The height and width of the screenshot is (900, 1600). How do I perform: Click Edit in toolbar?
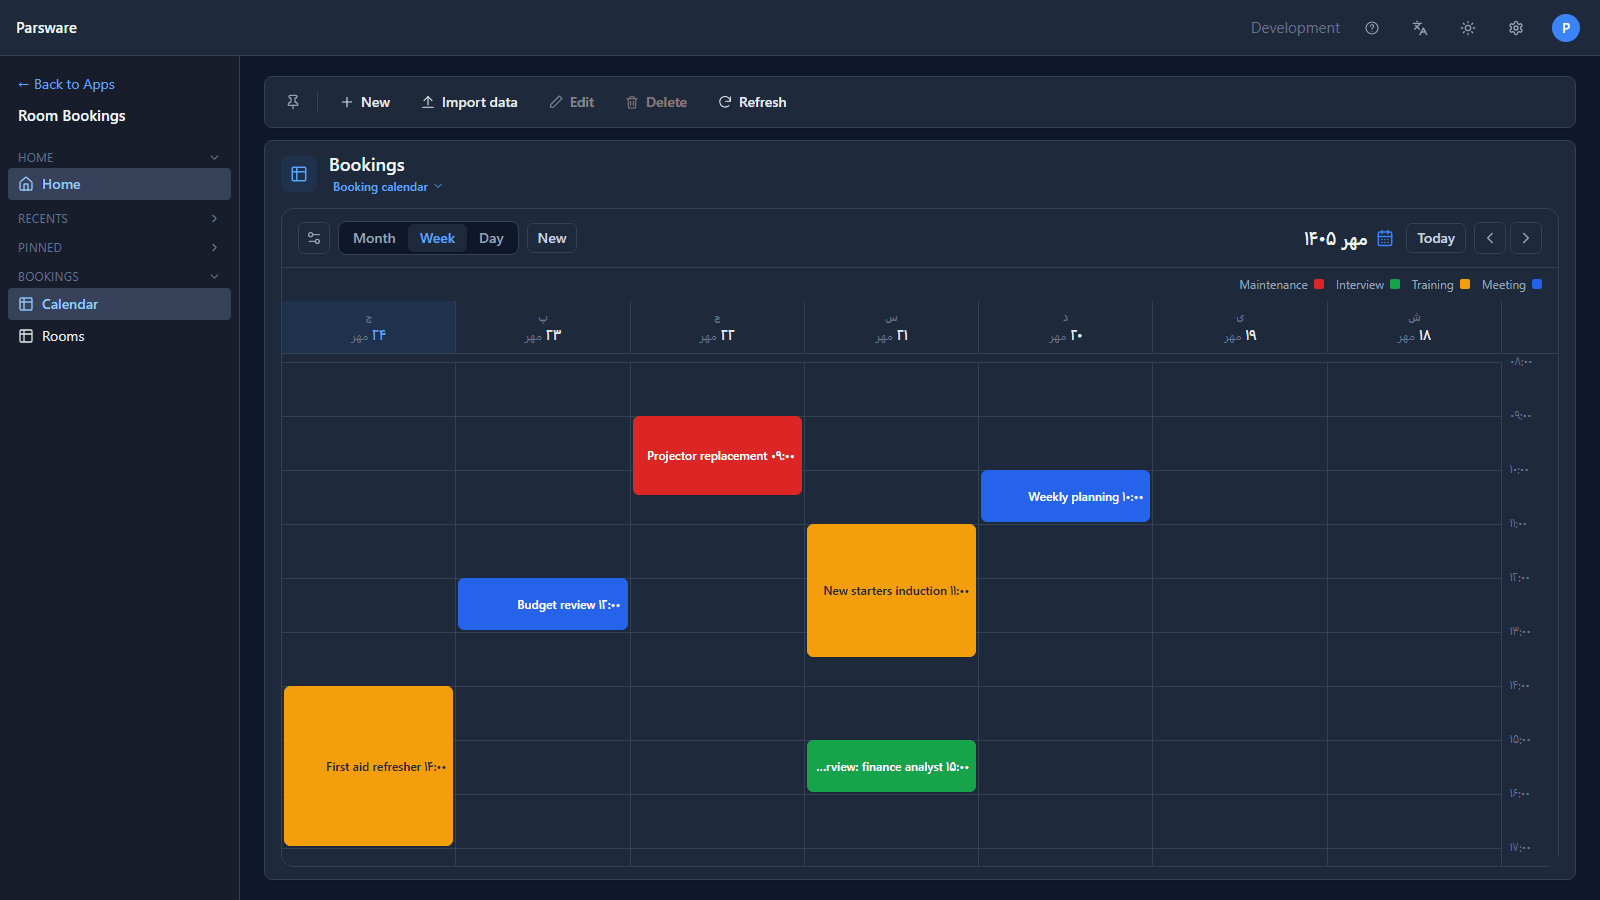click(x=572, y=102)
